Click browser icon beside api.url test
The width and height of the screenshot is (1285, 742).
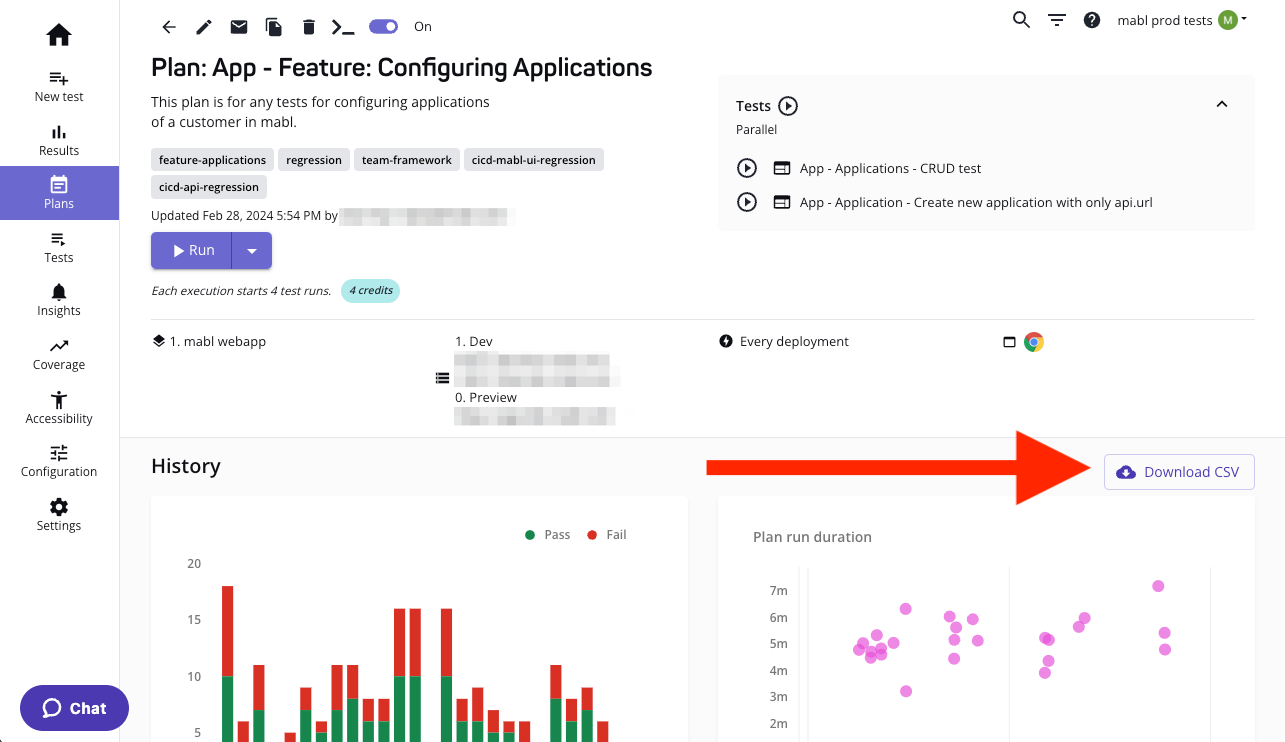pyautogui.click(x=782, y=202)
